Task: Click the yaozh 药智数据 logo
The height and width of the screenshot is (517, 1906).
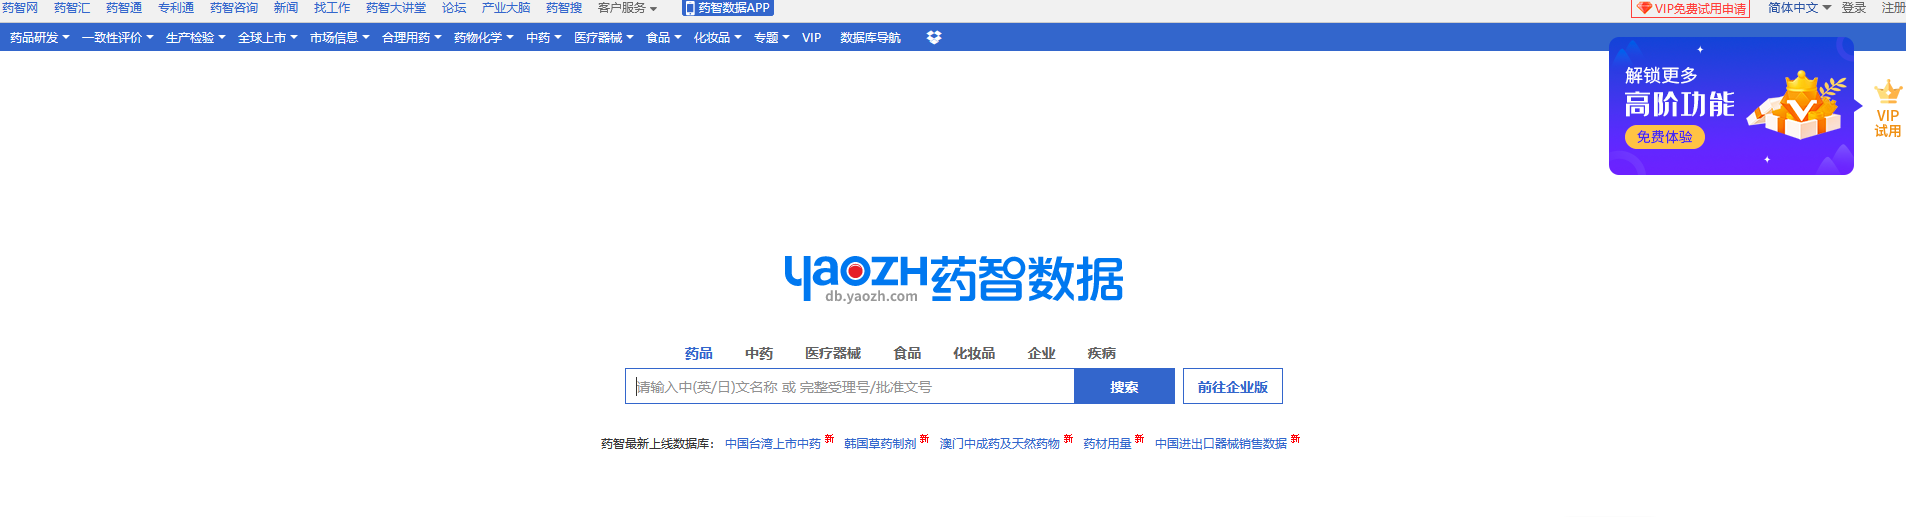Action: tap(954, 278)
